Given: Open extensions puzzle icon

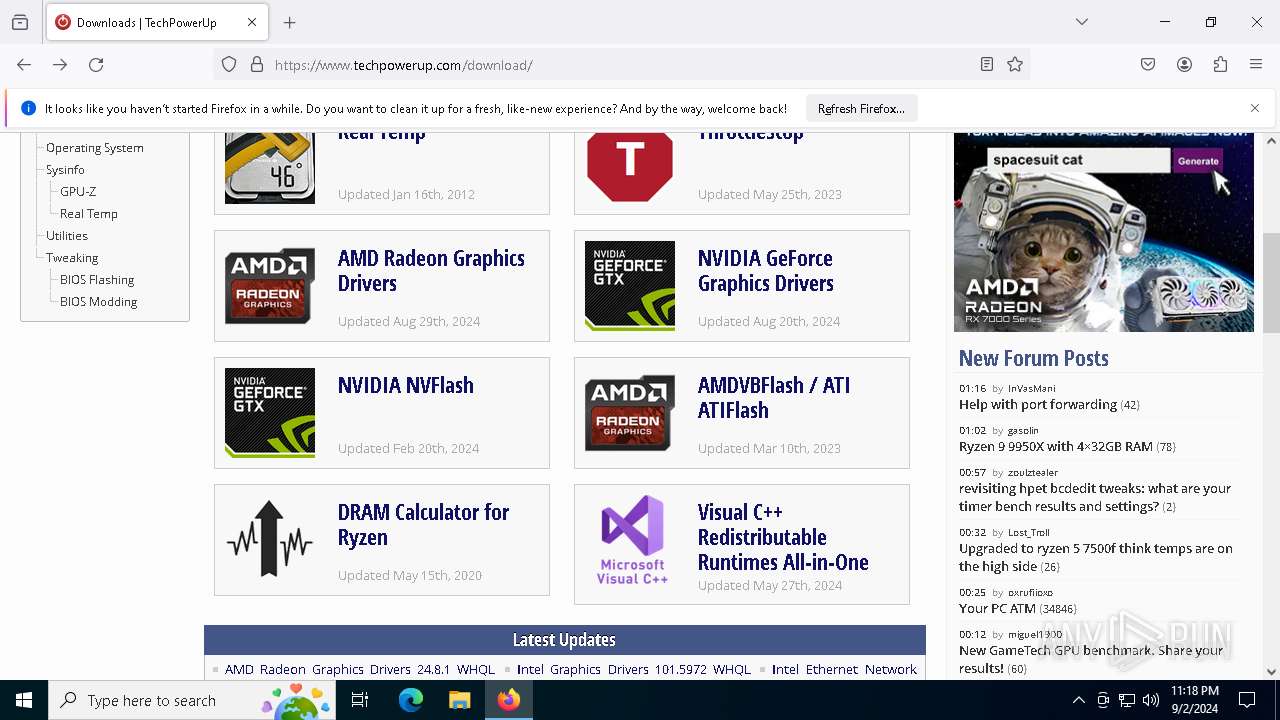Looking at the screenshot, I should point(1220,65).
